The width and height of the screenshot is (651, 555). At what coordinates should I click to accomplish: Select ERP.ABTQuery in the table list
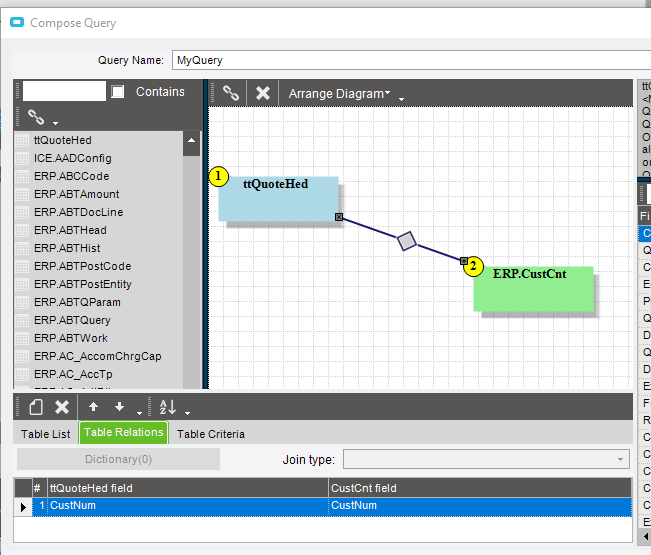click(72, 320)
